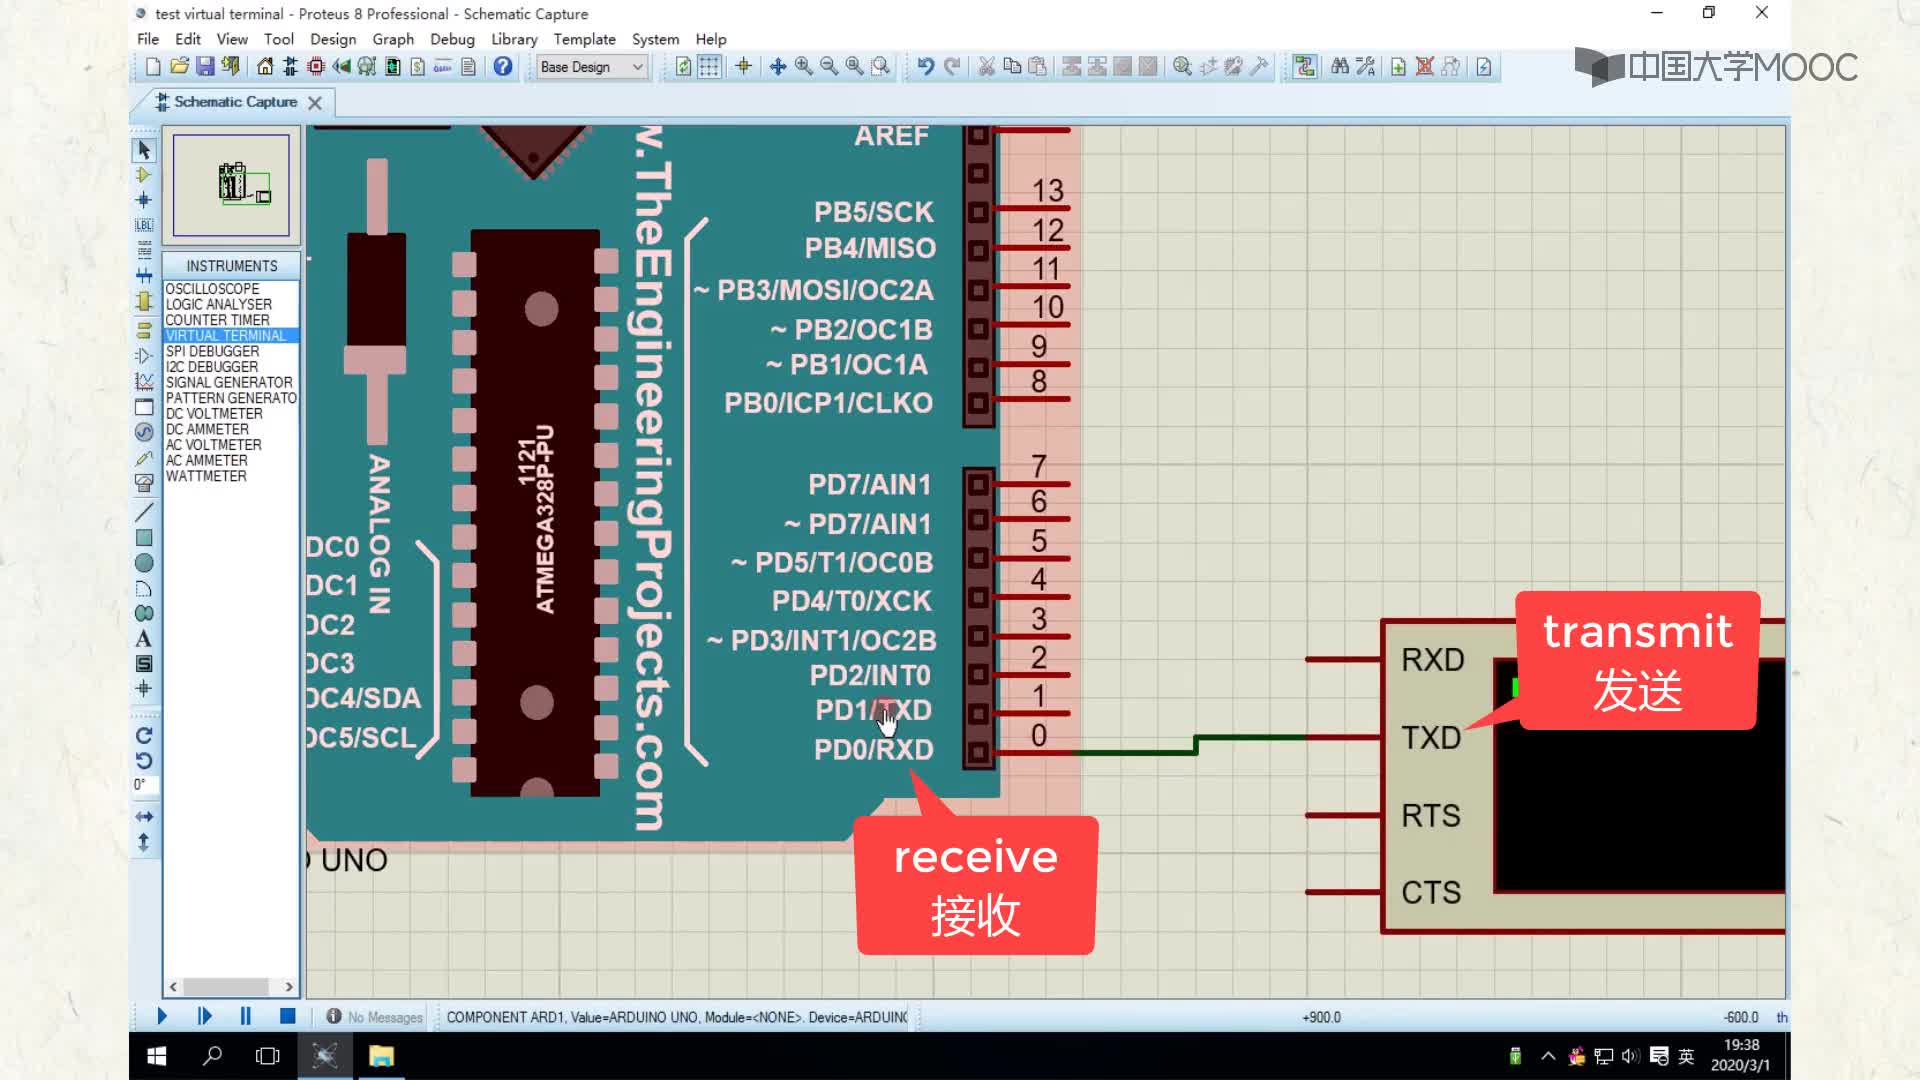
Task: Click the New Project icon
Action: pos(153,67)
